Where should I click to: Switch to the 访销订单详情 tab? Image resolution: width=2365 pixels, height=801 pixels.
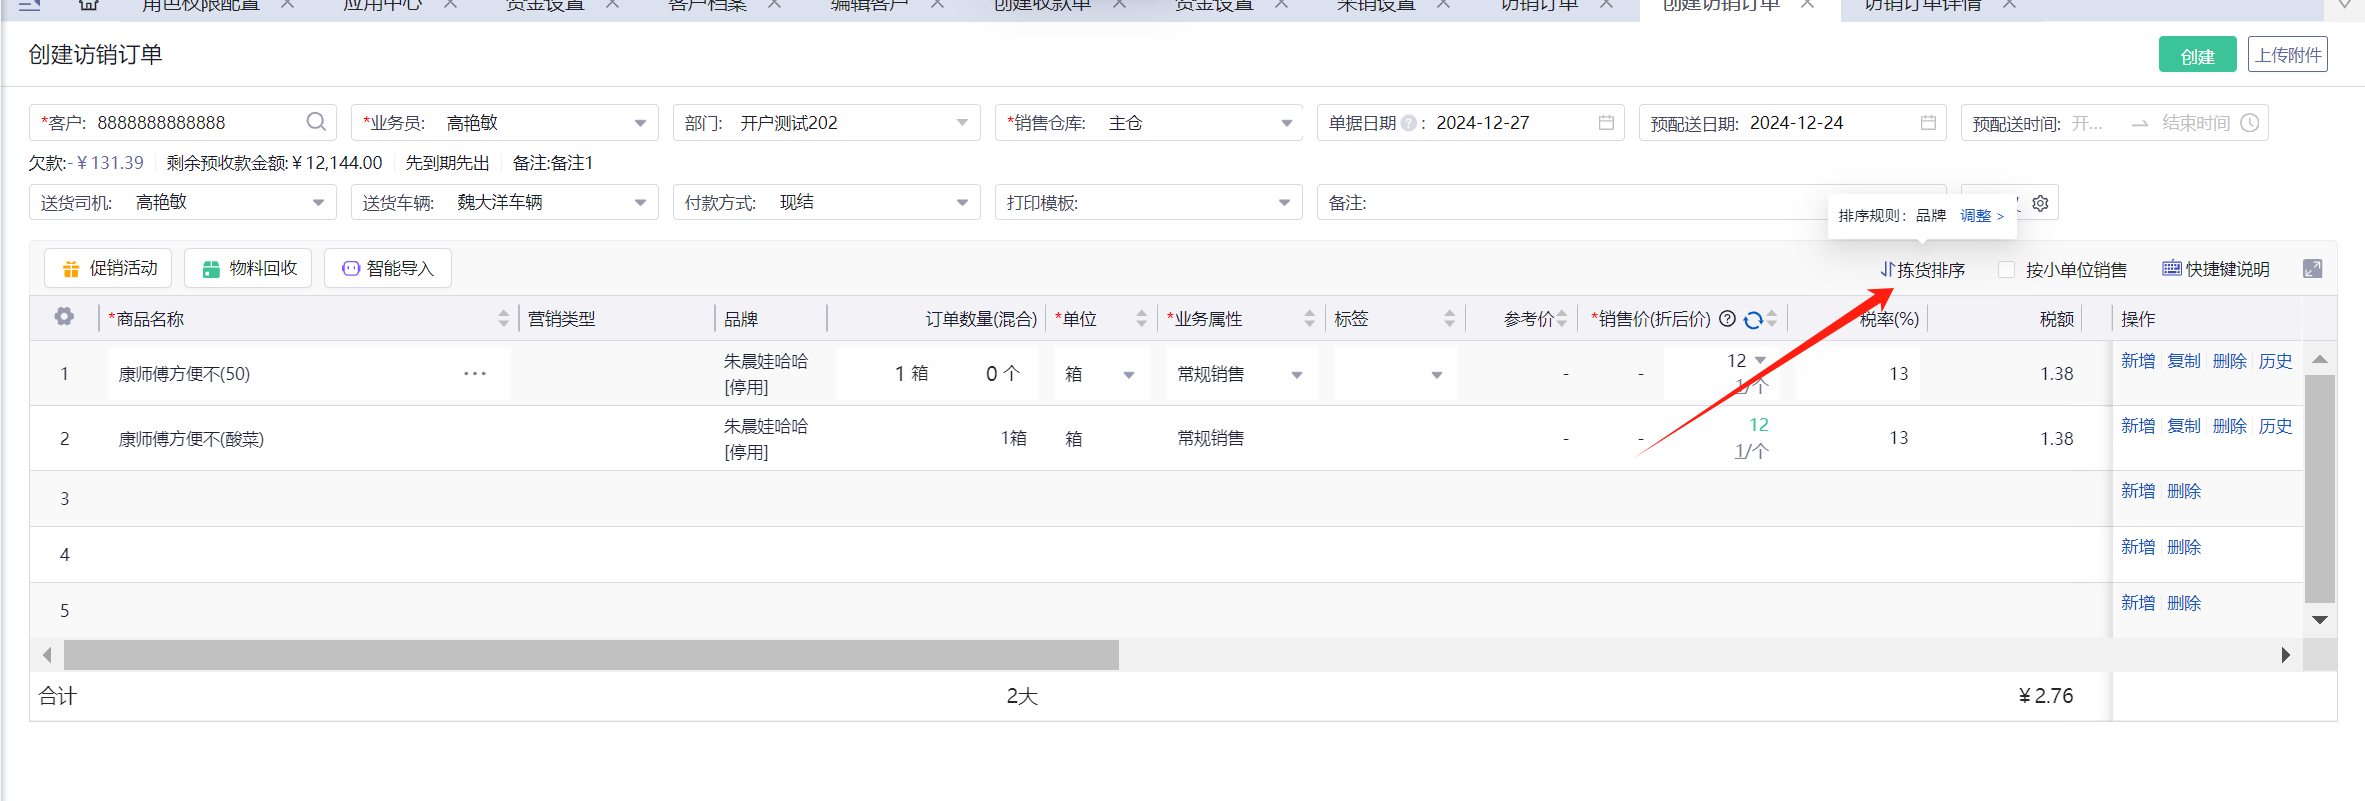1922,6
